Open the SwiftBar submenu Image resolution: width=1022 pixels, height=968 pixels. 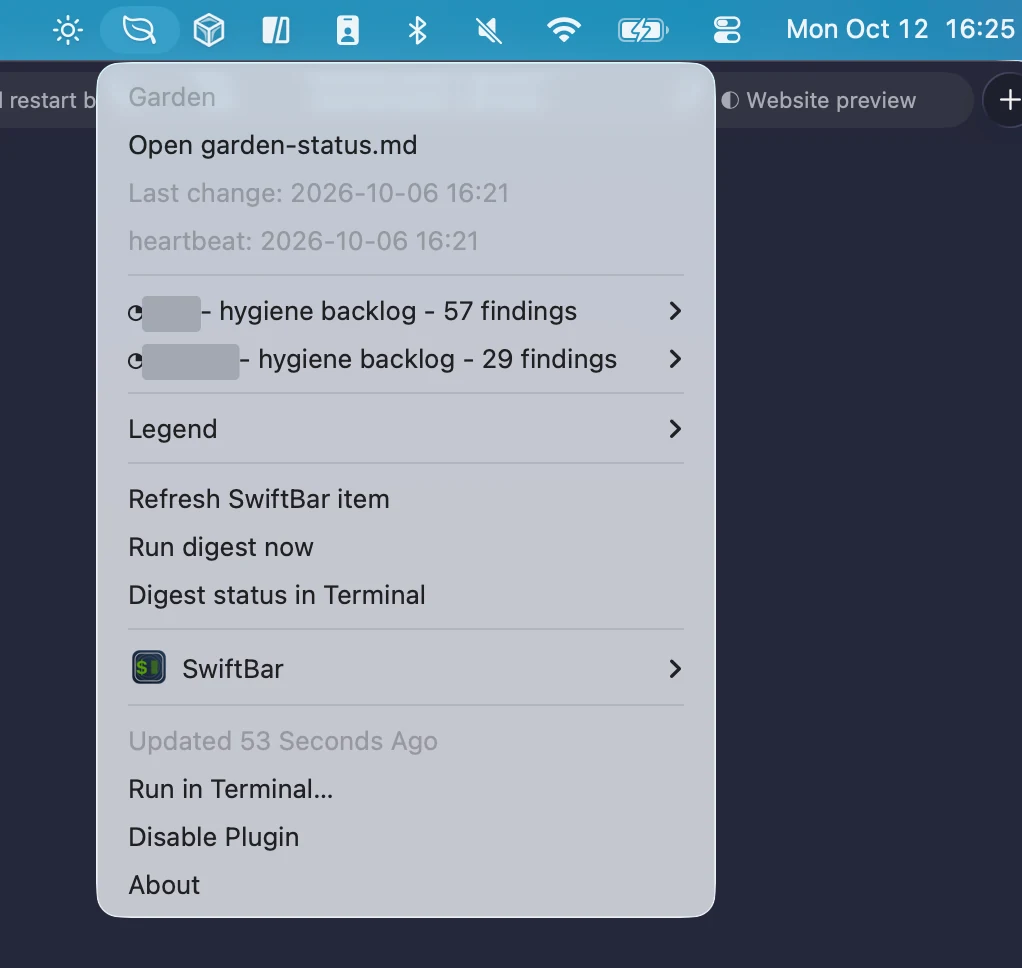click(x=405, y=668)
